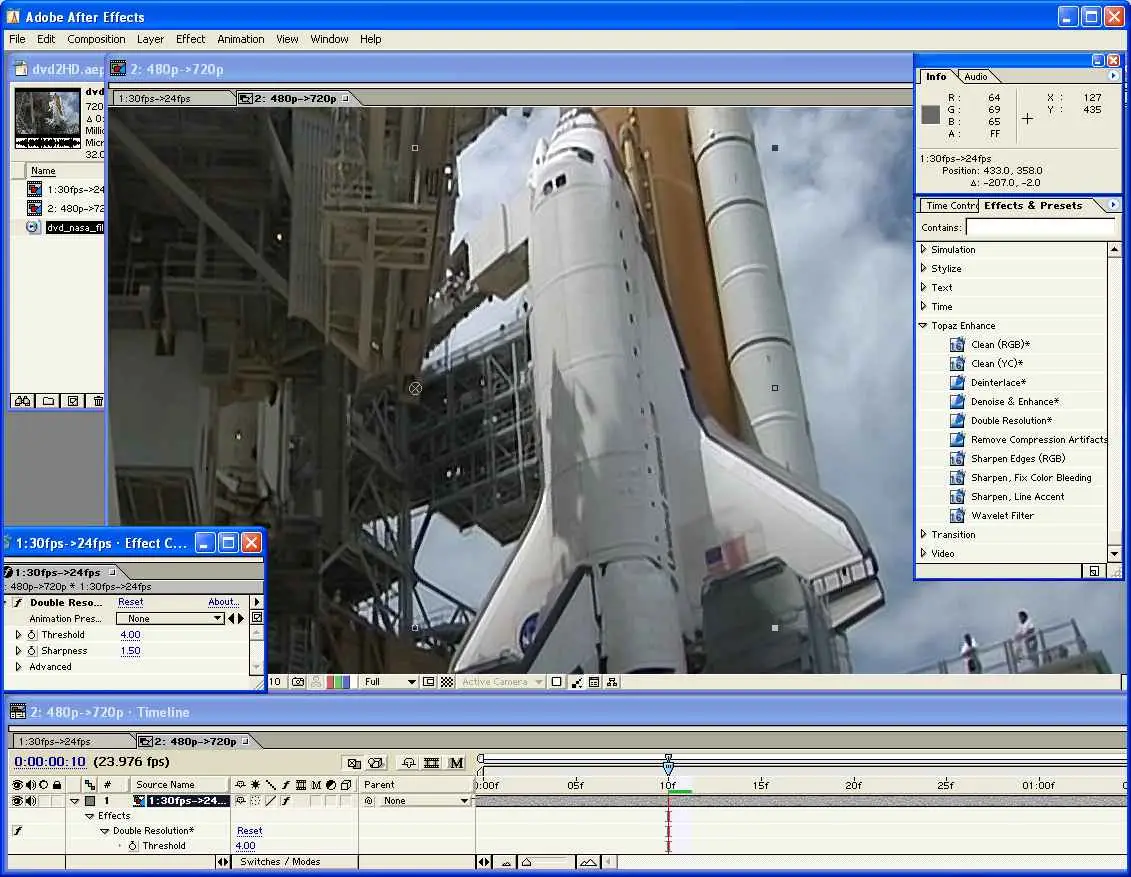
Task: Create new folder in Project panel
Action: pyautogui.click(x=48, y=401)
